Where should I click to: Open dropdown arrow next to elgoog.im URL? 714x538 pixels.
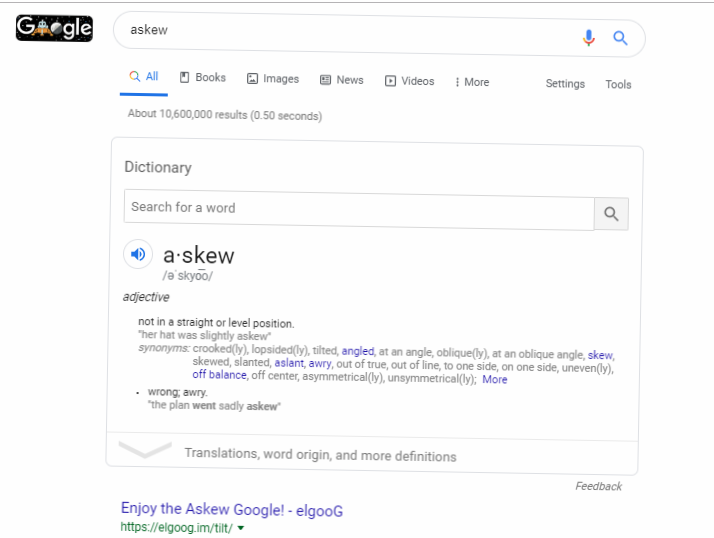(x=241, y=527)
